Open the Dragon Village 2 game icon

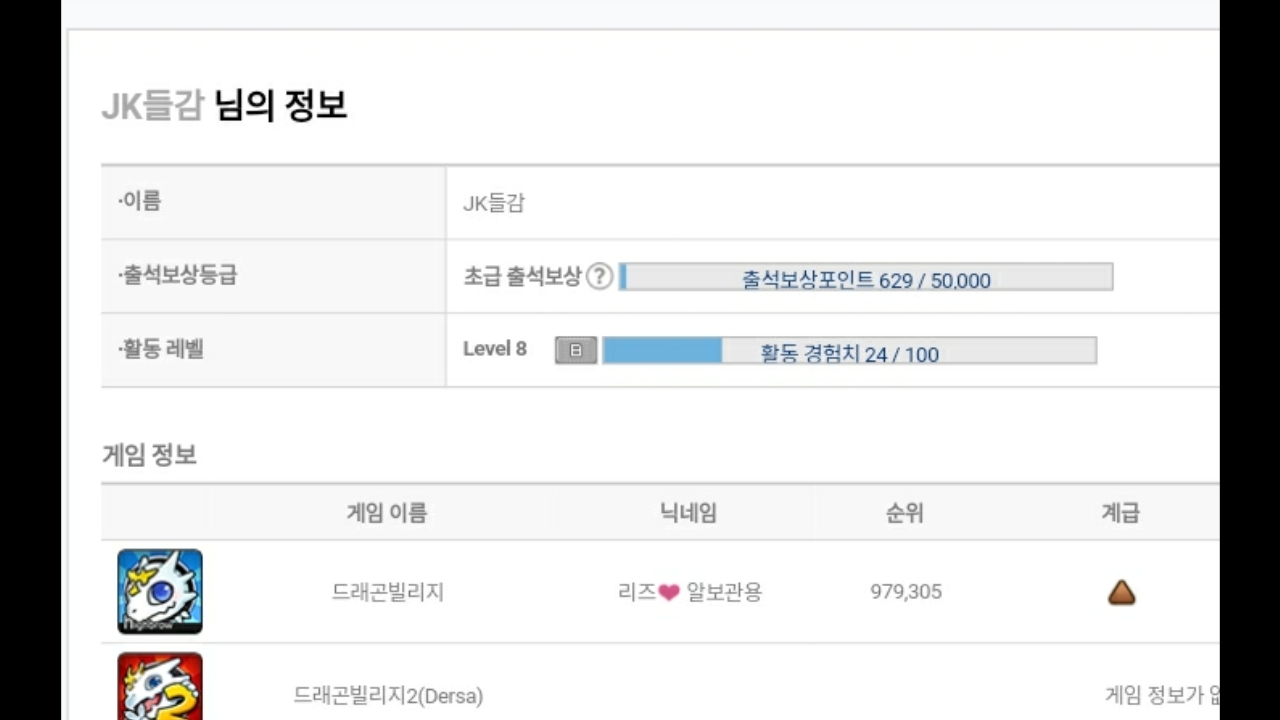[x=160, y=687]
